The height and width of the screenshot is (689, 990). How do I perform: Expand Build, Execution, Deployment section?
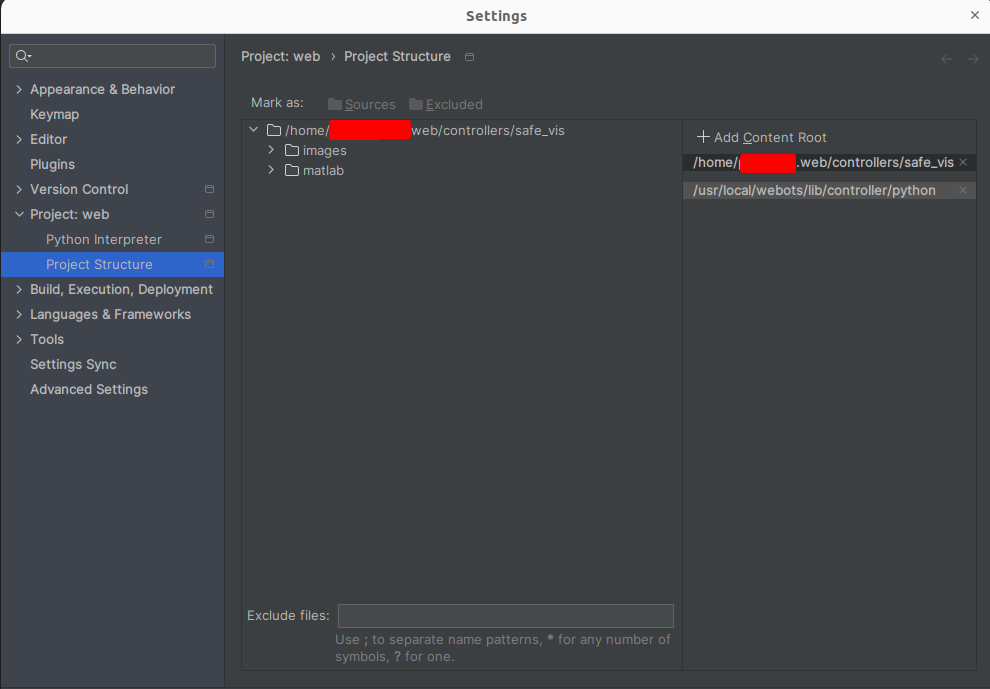point(19,289)
